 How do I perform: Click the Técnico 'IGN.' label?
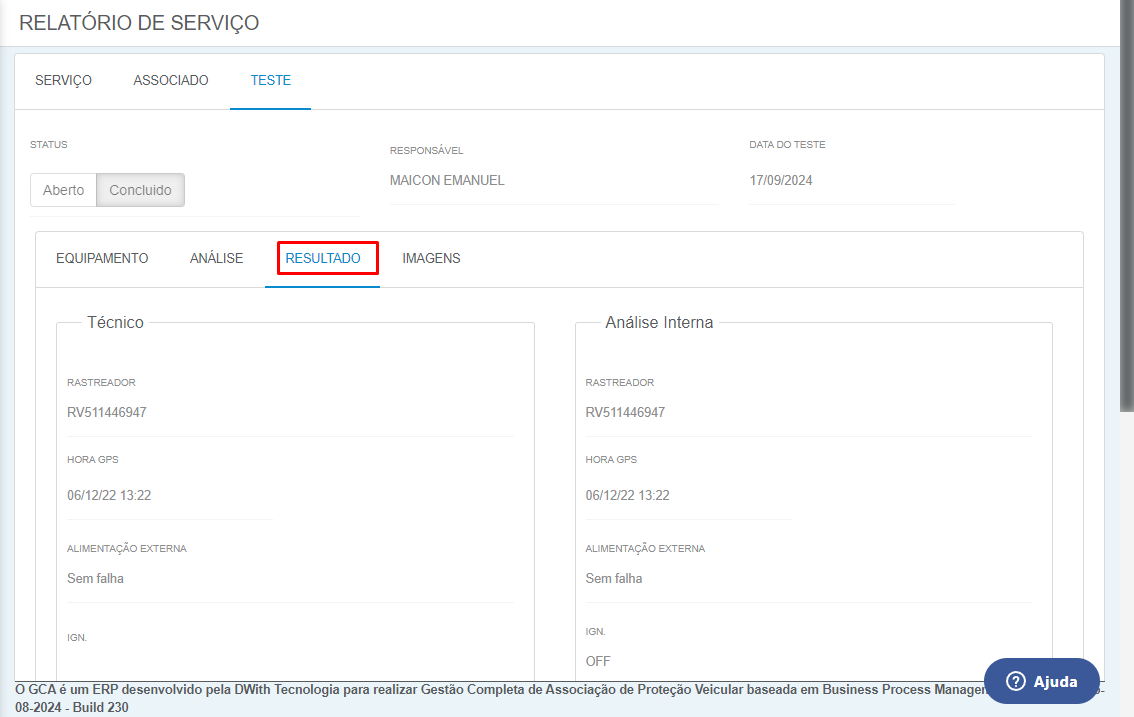(77, 637)
